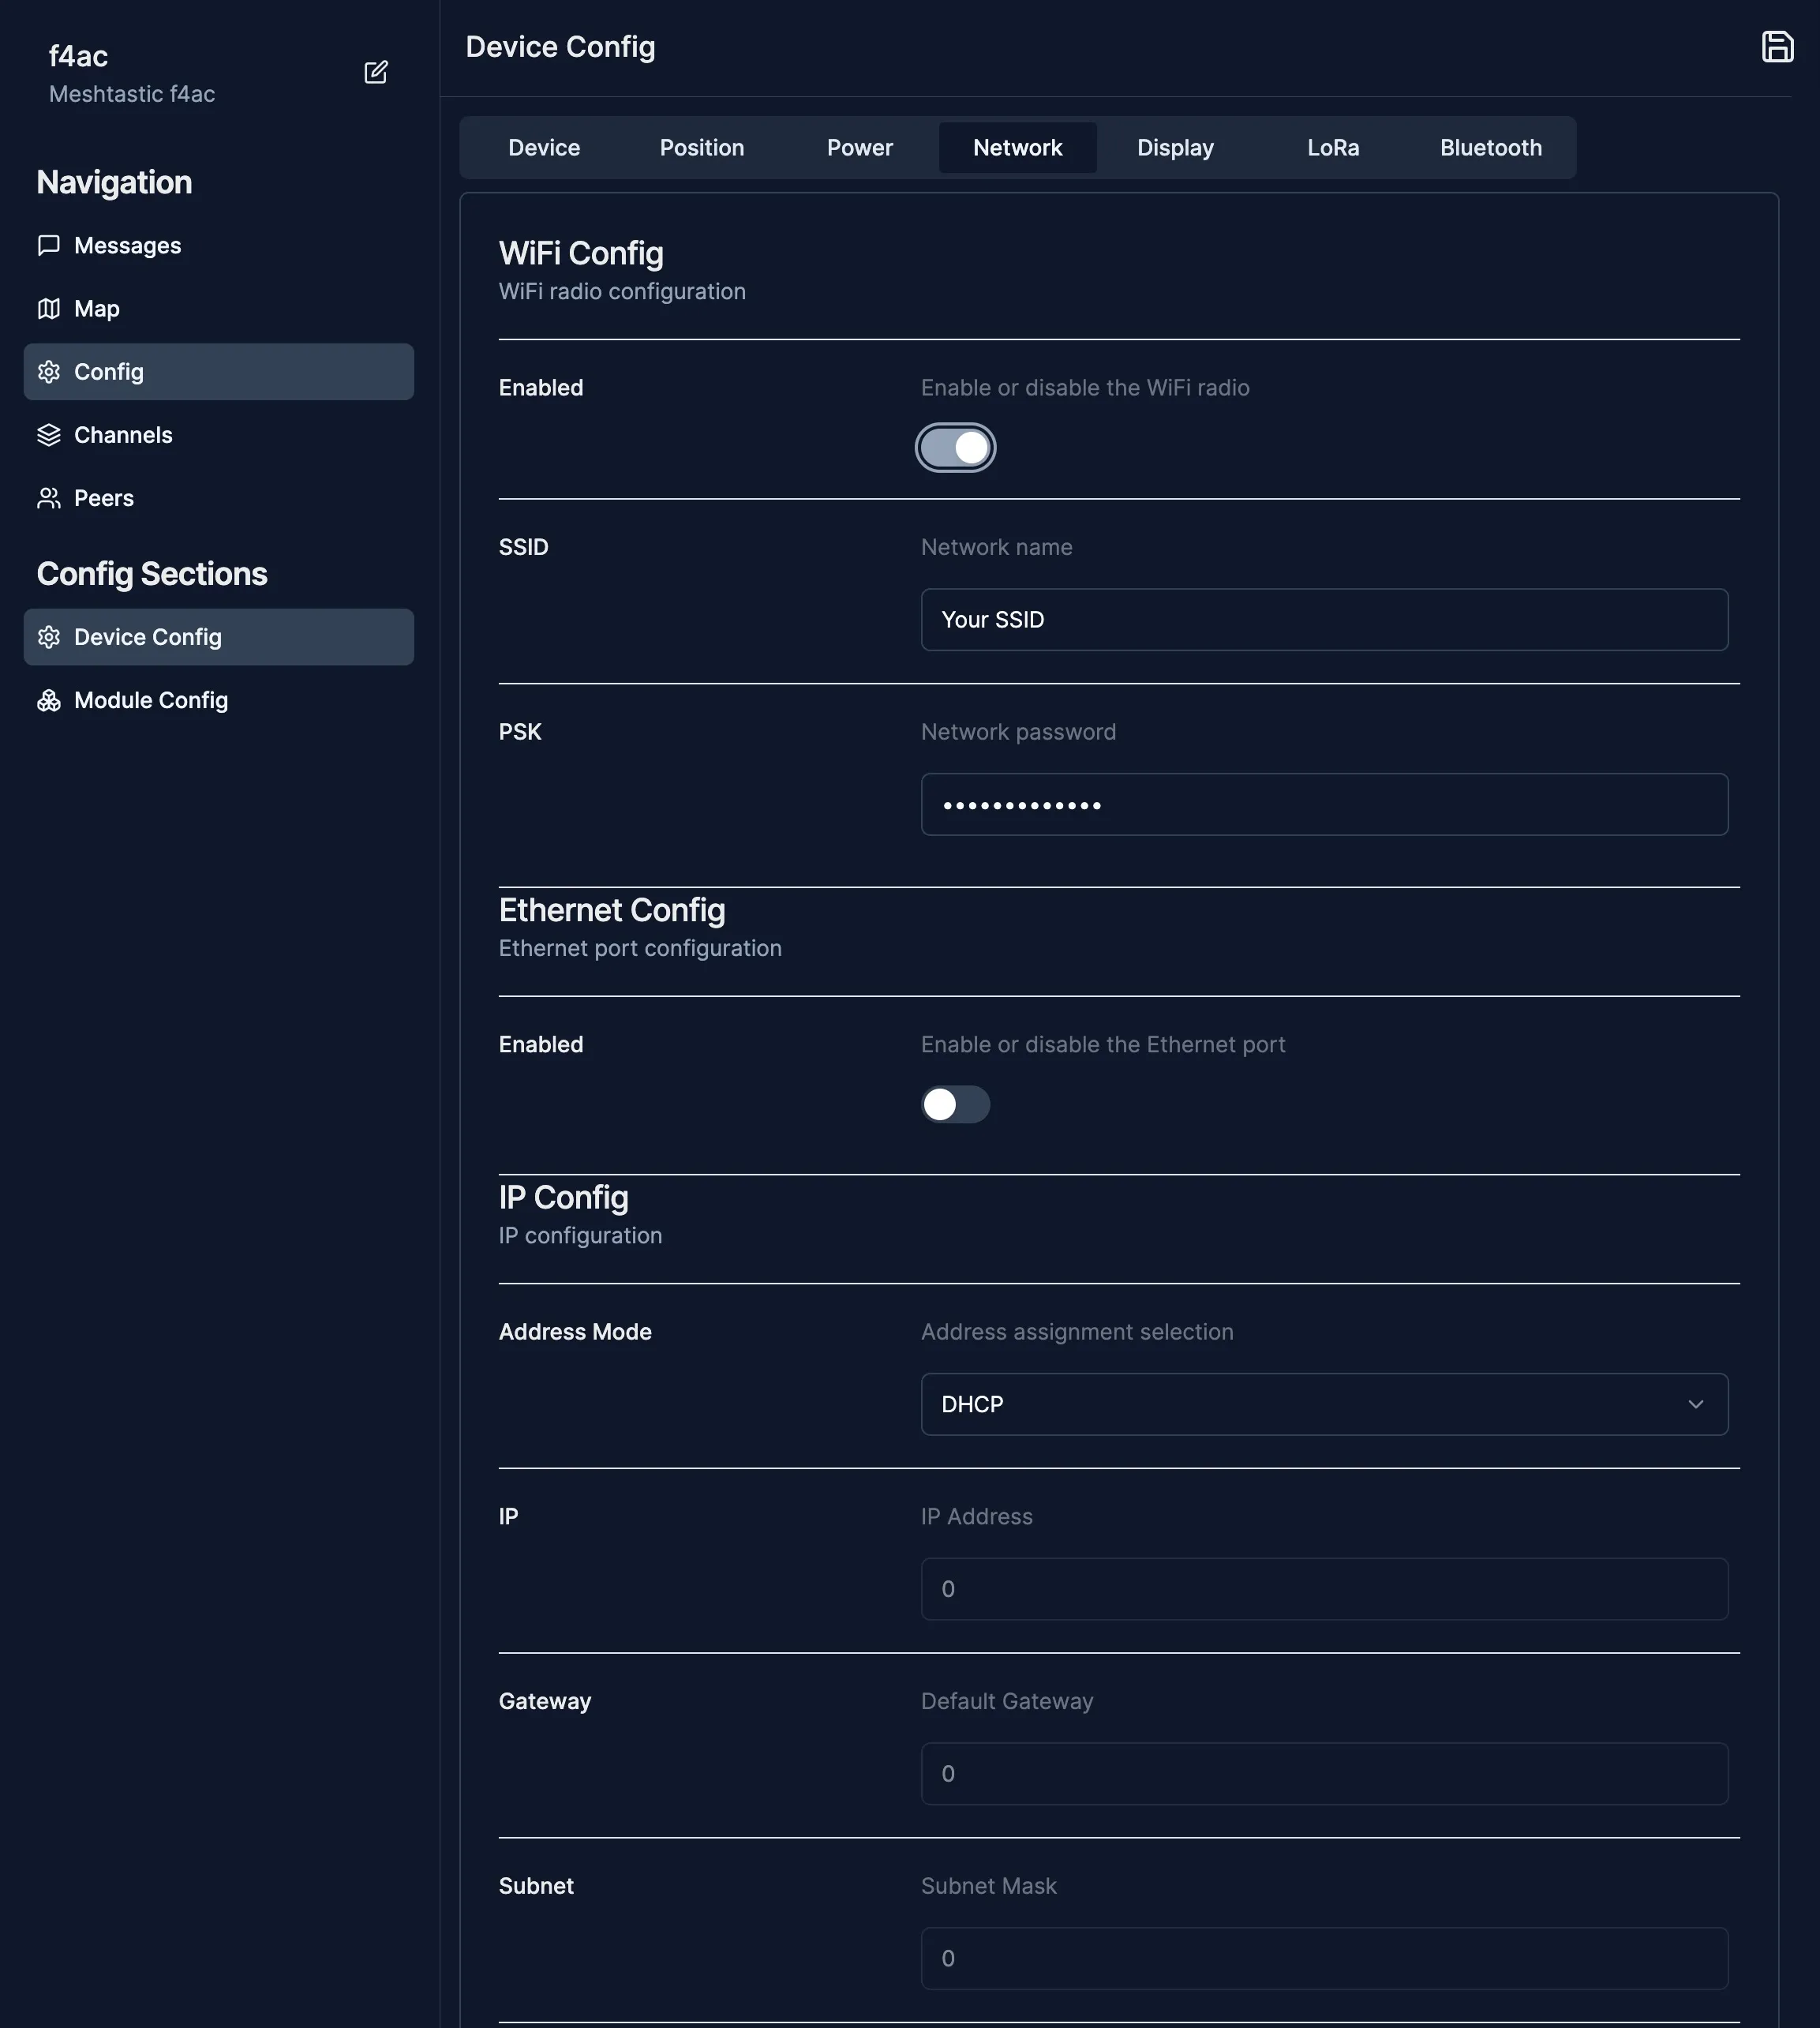Click the save floppy disk icon
This screenshot has height=2028, width=1820.
click(1776, 47)
